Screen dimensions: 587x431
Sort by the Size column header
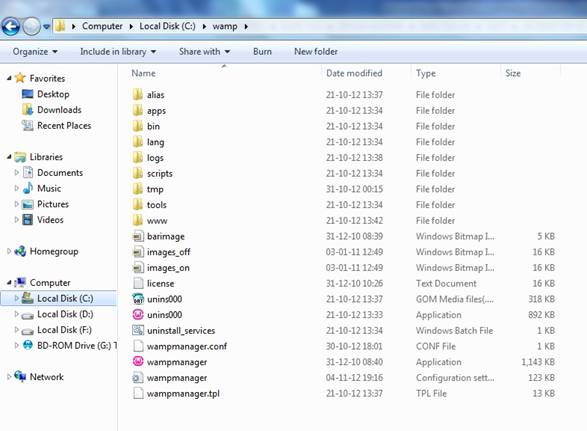pos(513,73)
